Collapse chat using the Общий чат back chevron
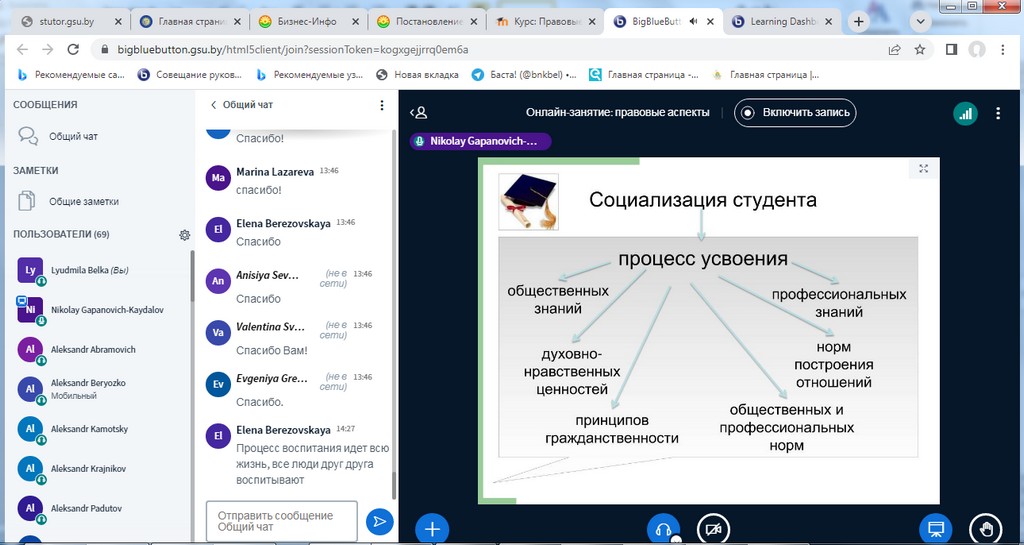 point(212,105)
